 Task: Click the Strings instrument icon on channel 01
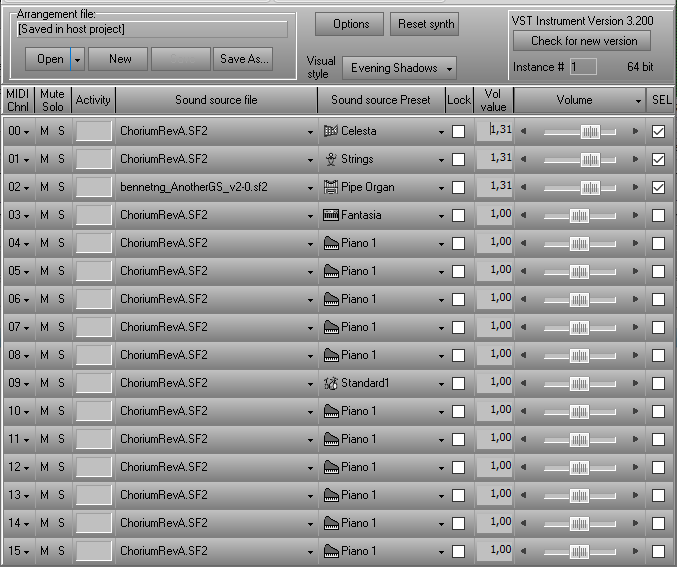coord(331,159)
